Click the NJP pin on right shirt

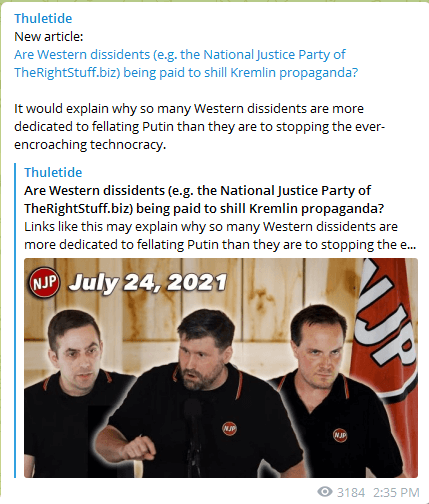(340, 435)
